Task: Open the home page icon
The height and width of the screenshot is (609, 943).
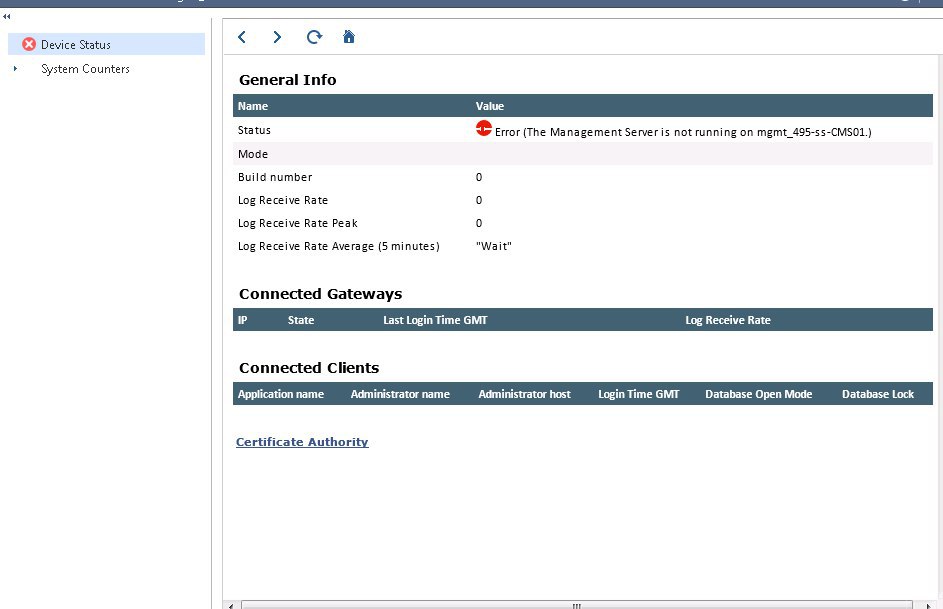Action: click(349, 37)
